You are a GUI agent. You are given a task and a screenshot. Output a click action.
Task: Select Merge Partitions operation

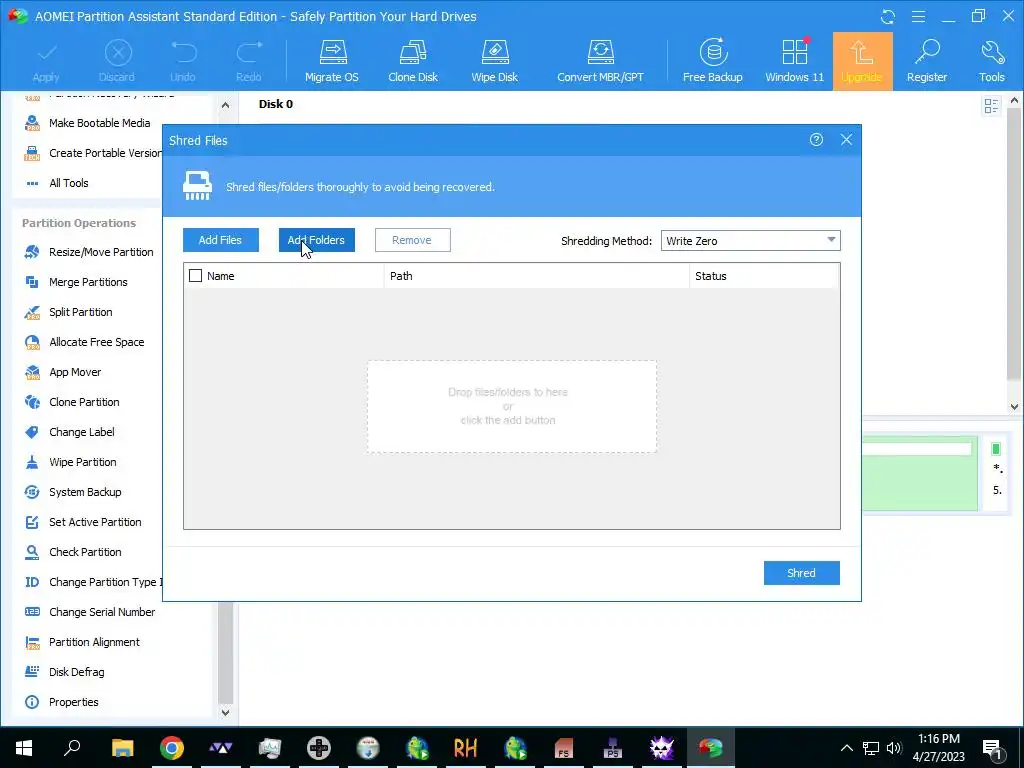[x=76, y=282]
